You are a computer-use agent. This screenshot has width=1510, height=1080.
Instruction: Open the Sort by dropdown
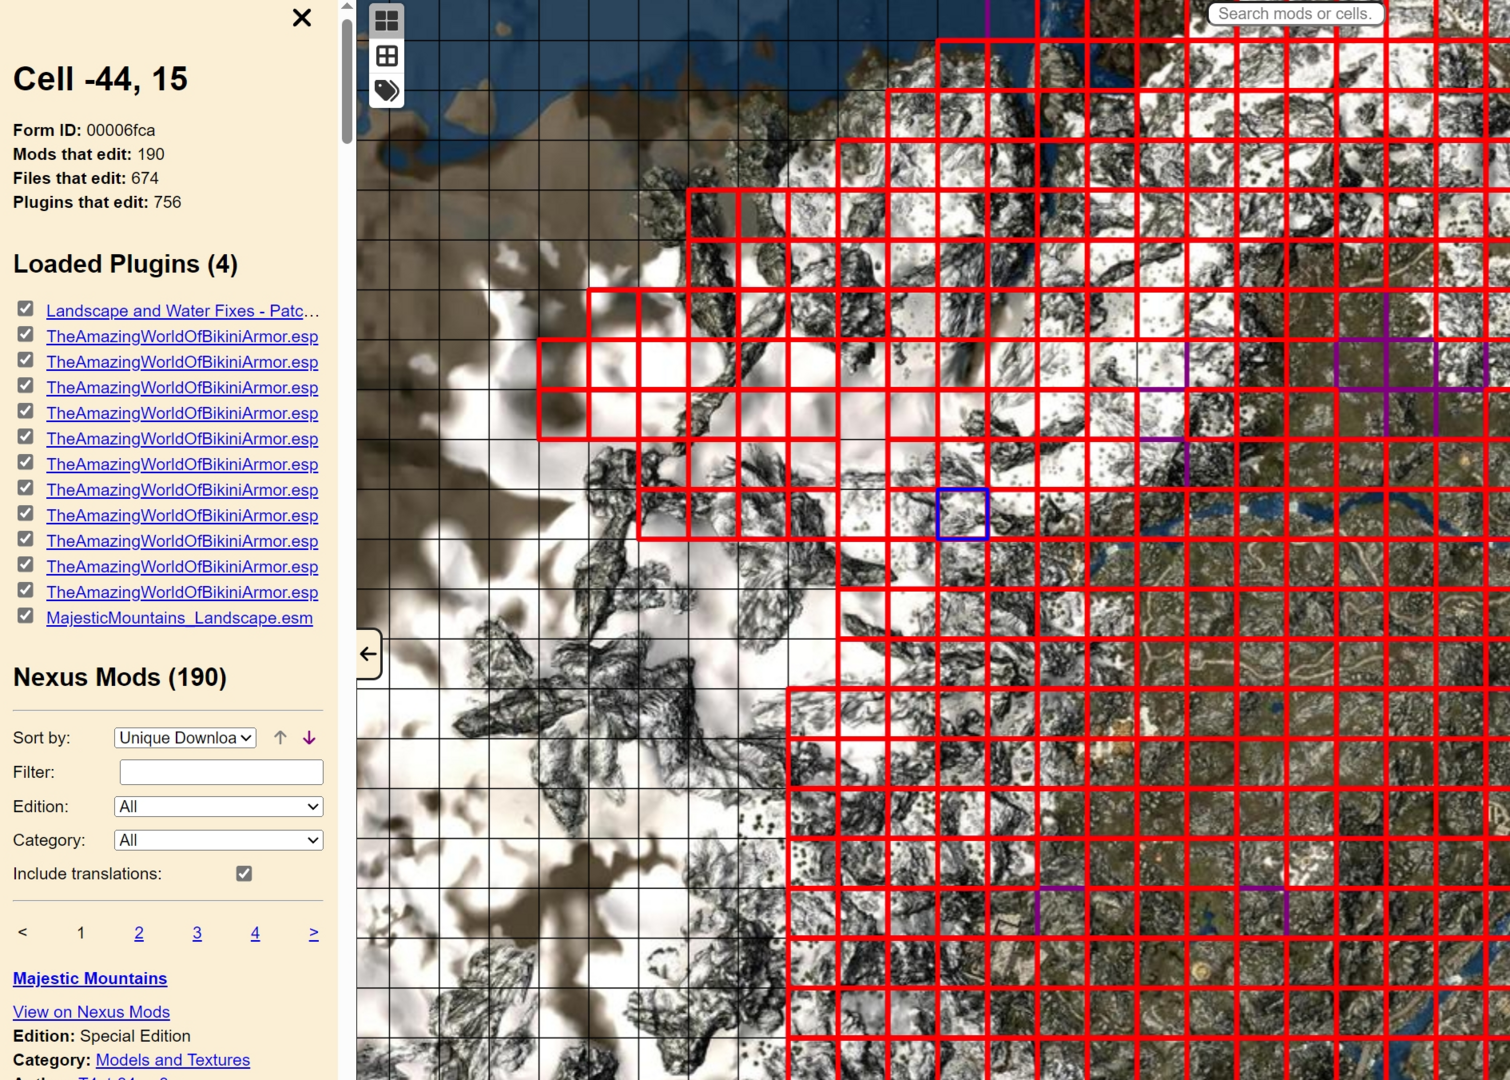coord(185,738)
